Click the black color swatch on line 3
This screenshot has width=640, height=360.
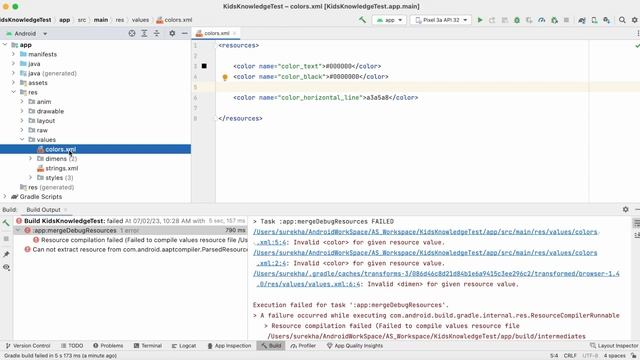point(204,66)
